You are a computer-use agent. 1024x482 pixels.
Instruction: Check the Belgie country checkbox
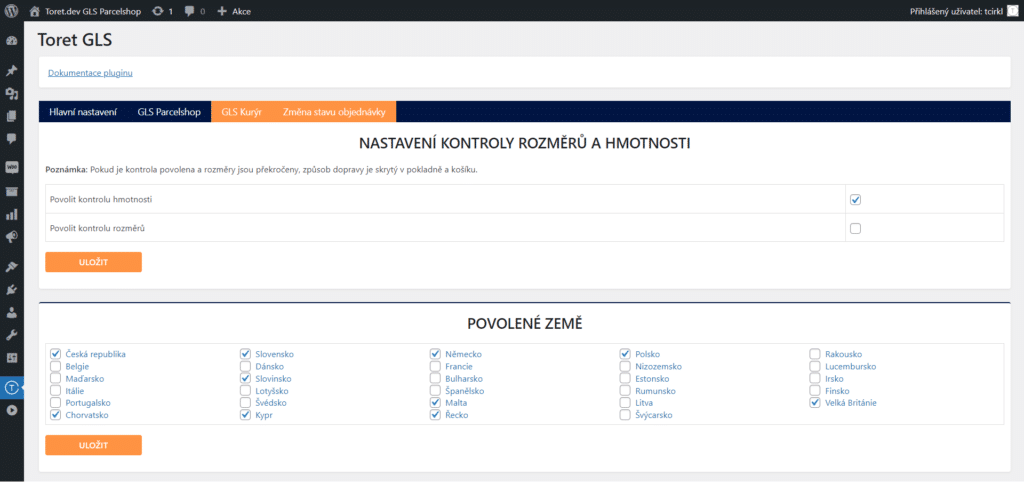(x=56, y=366)
